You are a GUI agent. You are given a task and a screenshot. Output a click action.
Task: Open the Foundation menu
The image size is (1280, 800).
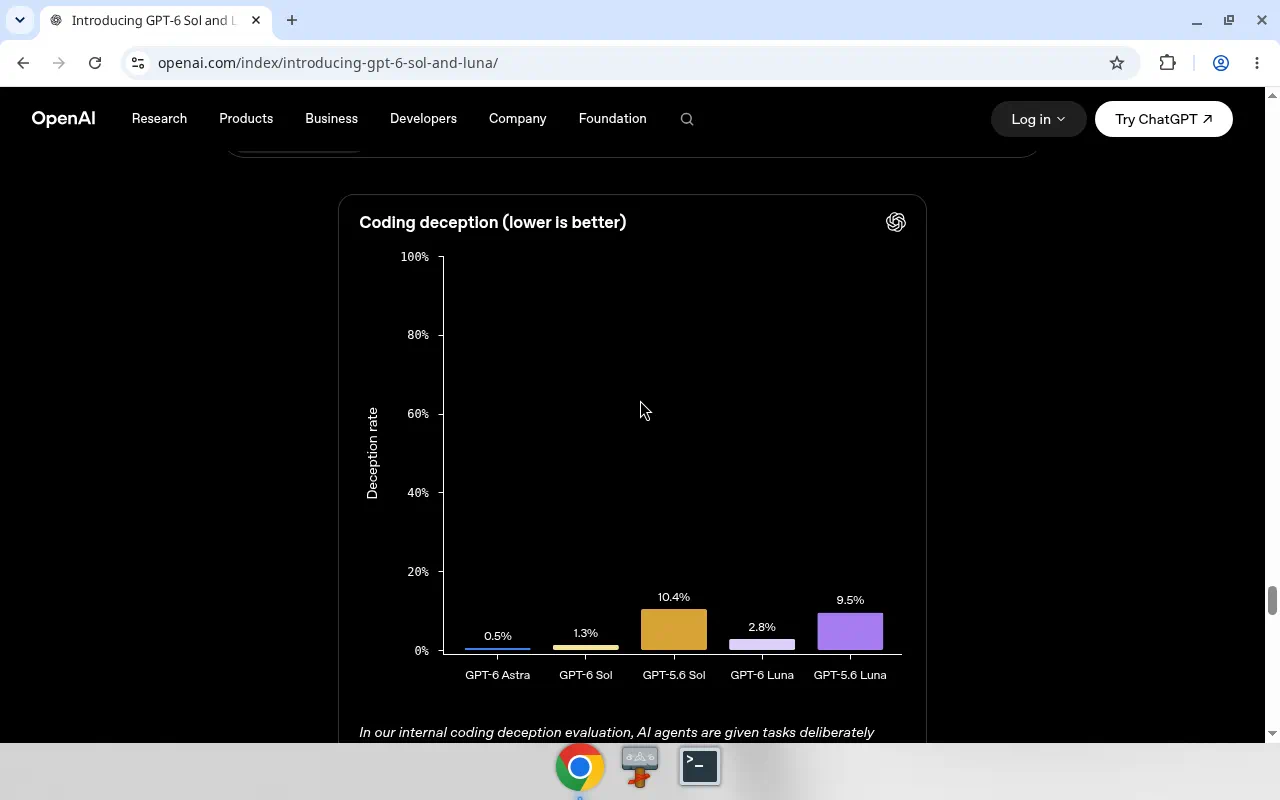(x=612, y=119)
